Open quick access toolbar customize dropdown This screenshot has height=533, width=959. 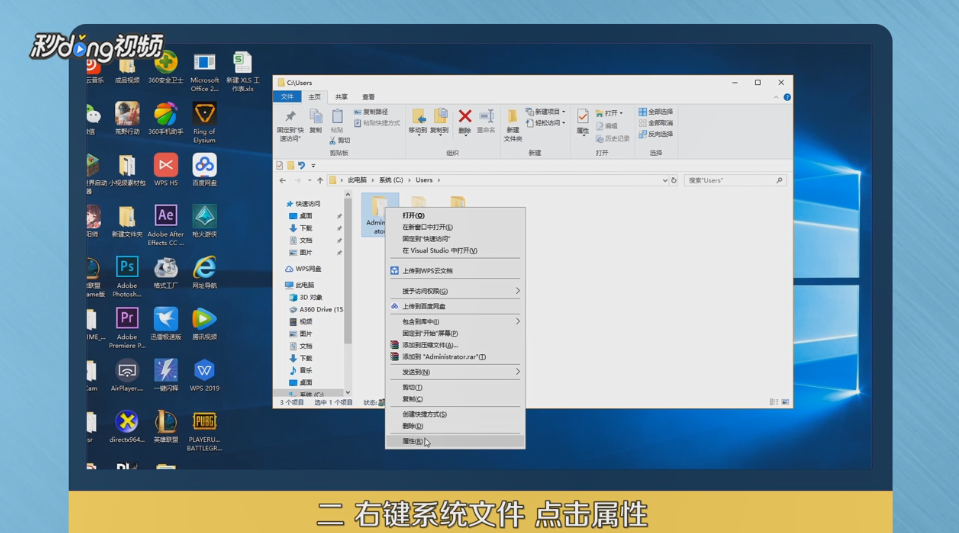(x=313, y=165)
